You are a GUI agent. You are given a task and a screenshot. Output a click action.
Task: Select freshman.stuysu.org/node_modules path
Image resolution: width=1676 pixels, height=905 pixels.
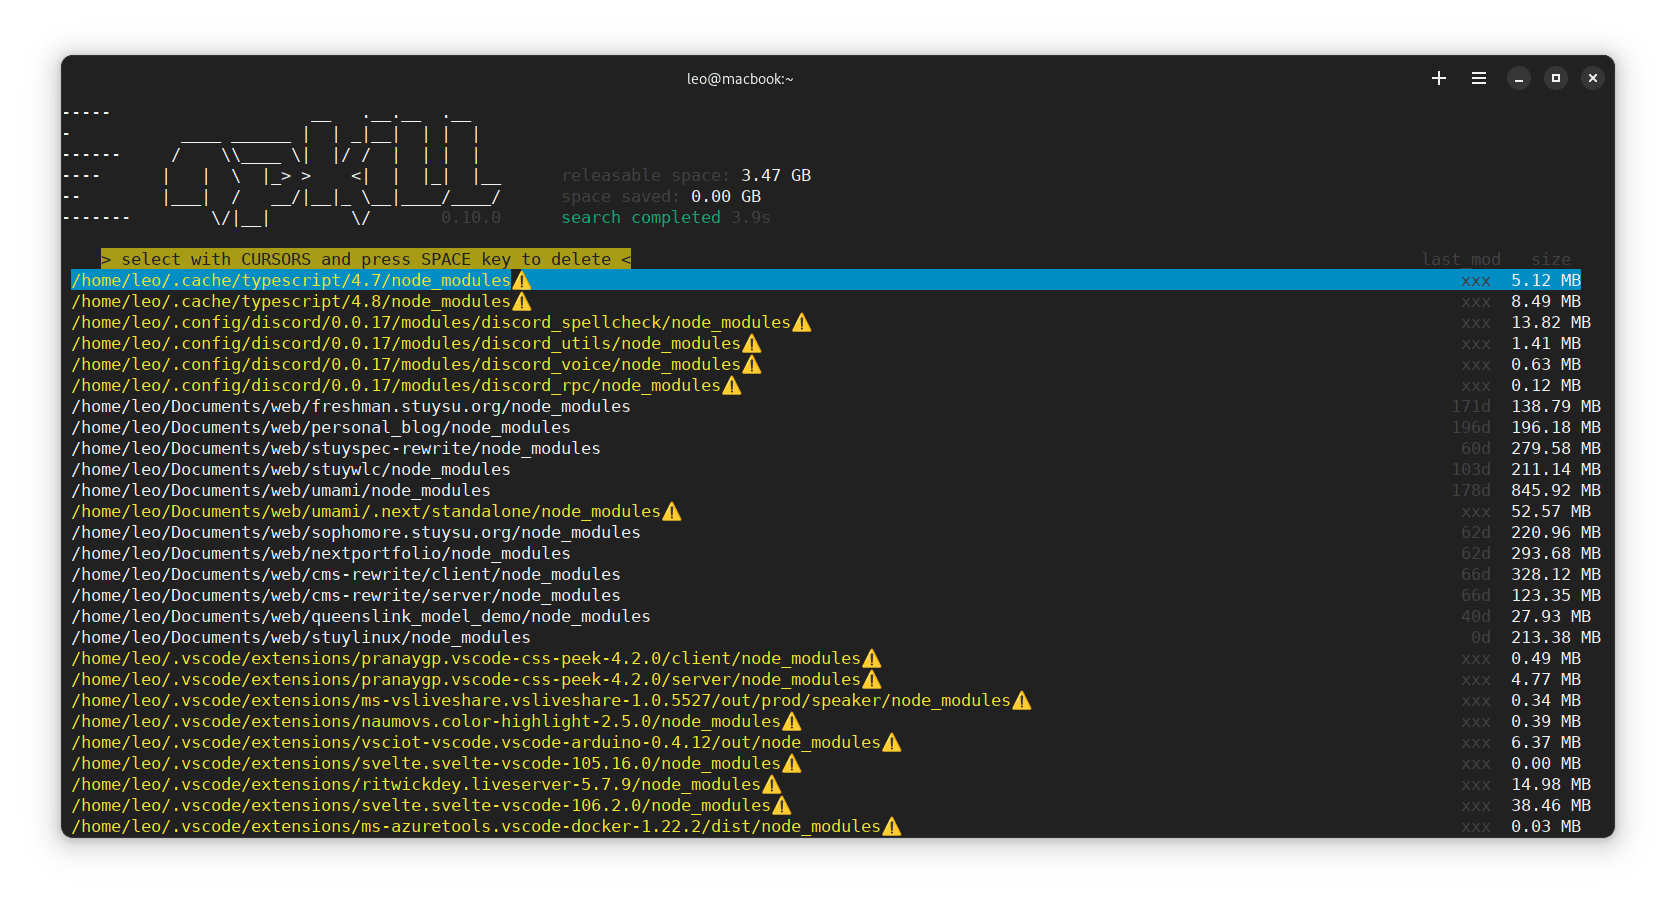coord(351,407)
